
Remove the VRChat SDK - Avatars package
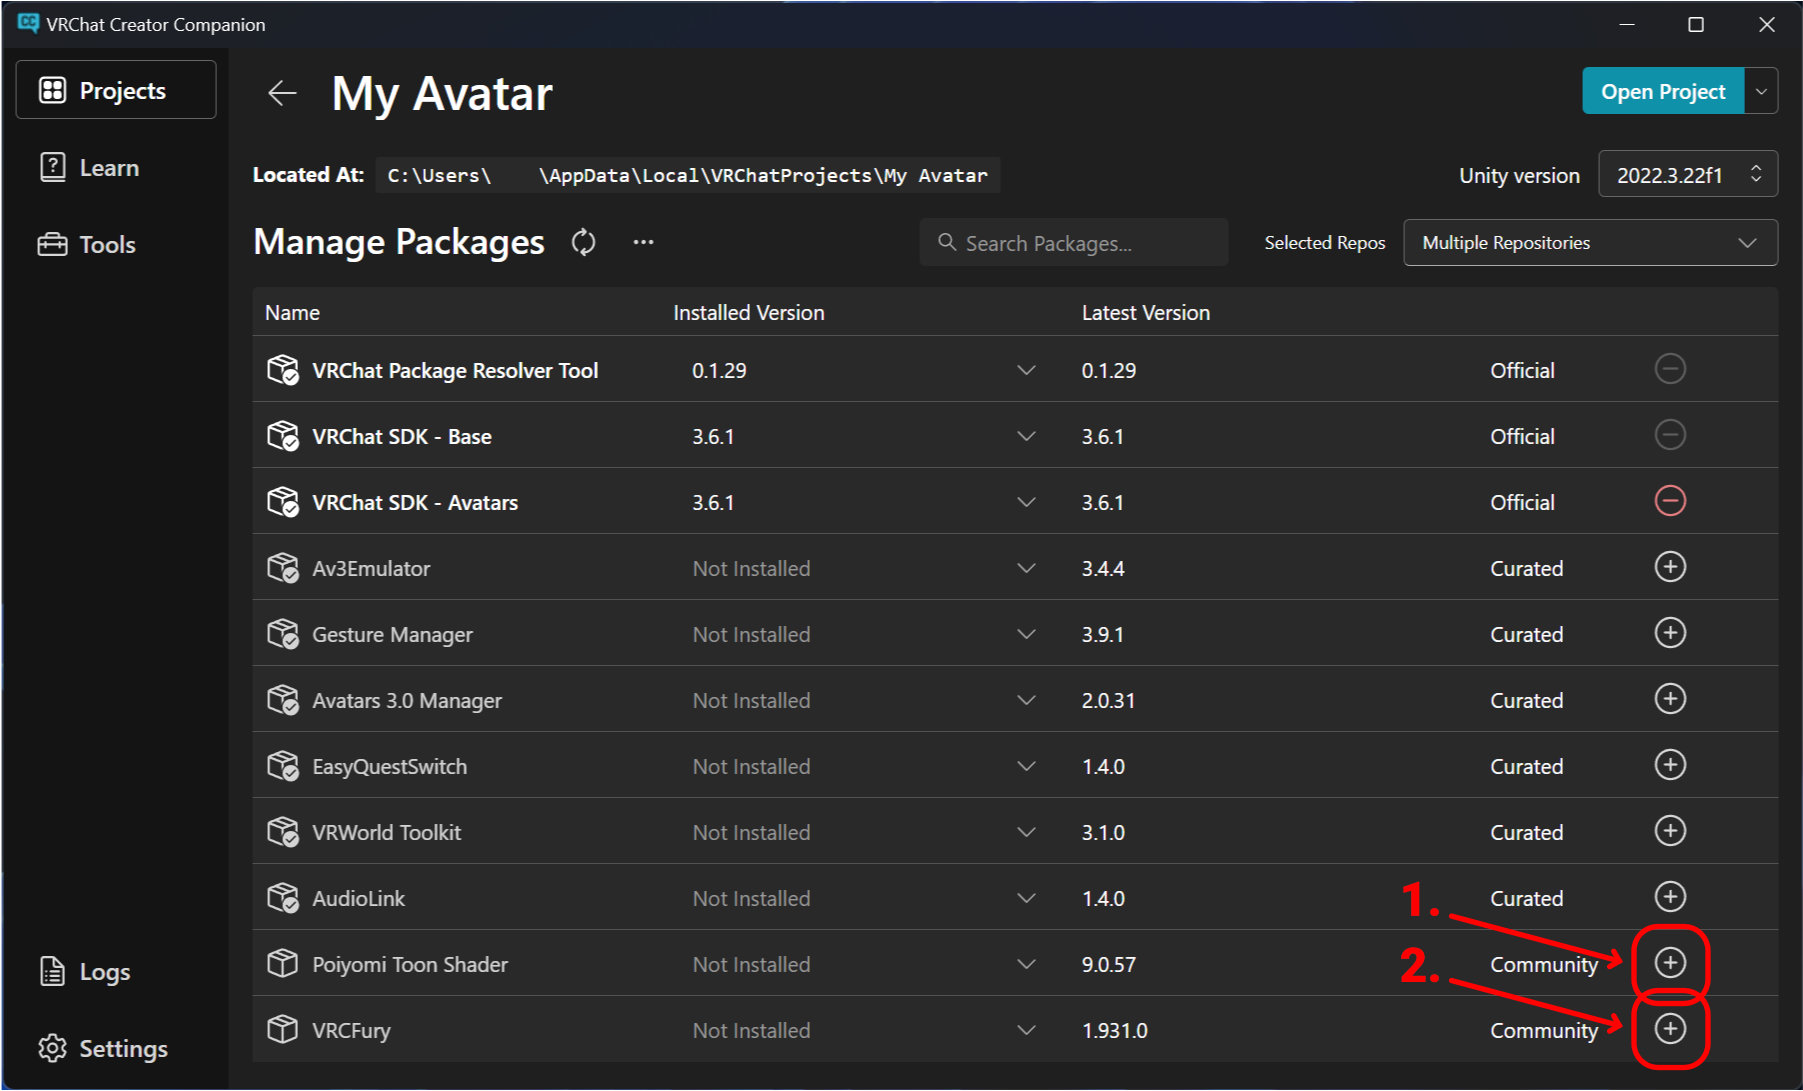(1670, 501)
